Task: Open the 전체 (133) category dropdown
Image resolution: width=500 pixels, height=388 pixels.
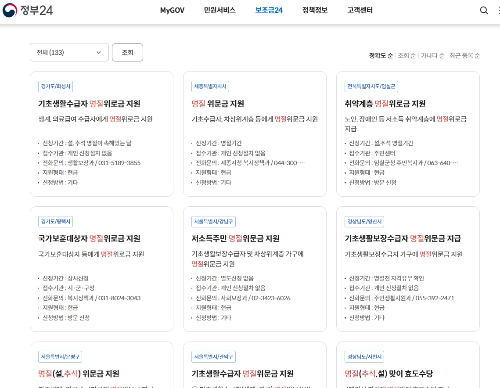Action: click(69, 52)
